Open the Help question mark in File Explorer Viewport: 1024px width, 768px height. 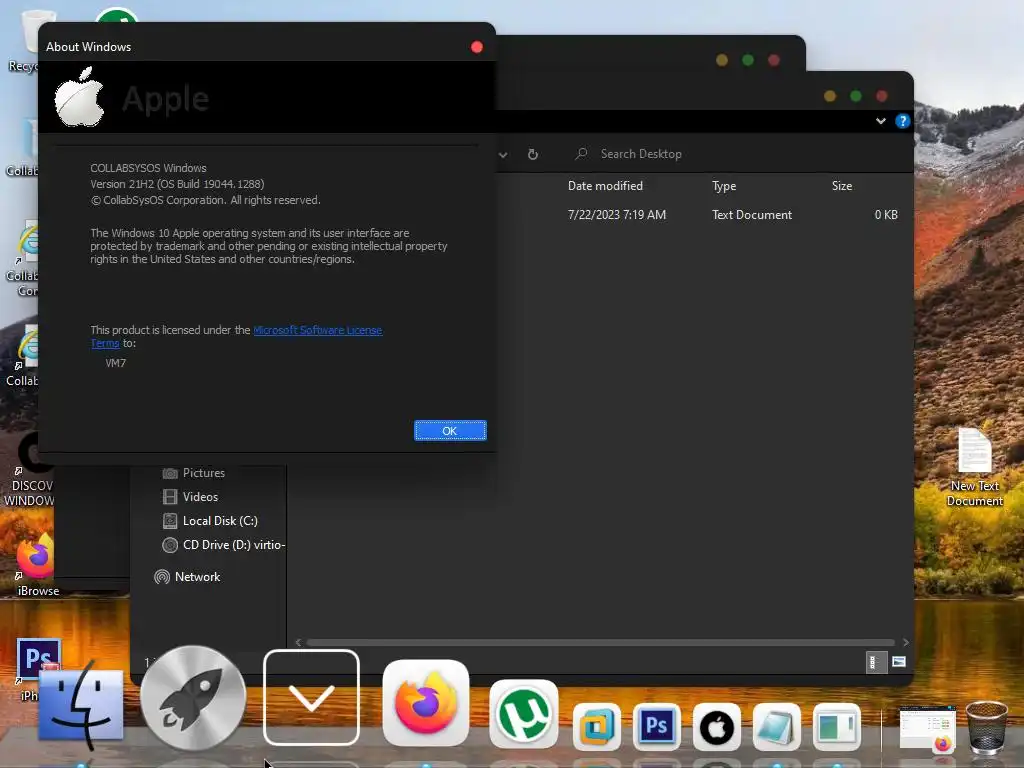tap(903, 121)
